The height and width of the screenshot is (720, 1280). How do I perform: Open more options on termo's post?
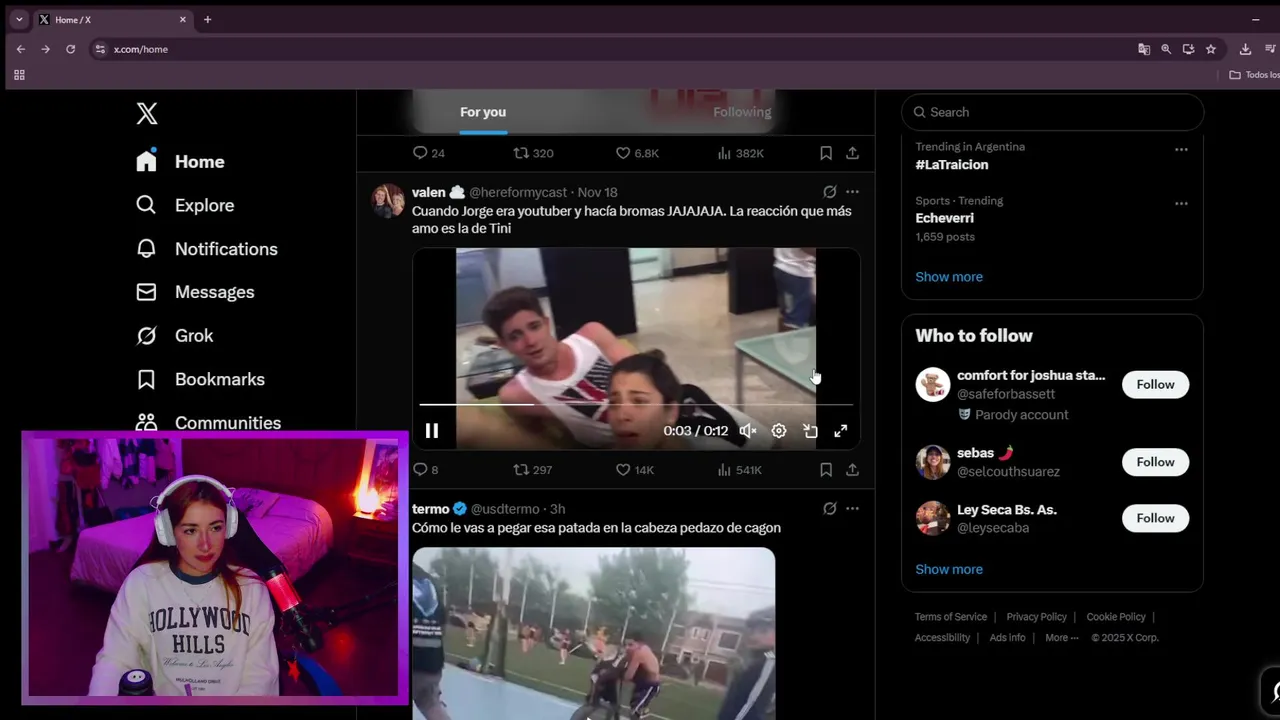[852, 509]
